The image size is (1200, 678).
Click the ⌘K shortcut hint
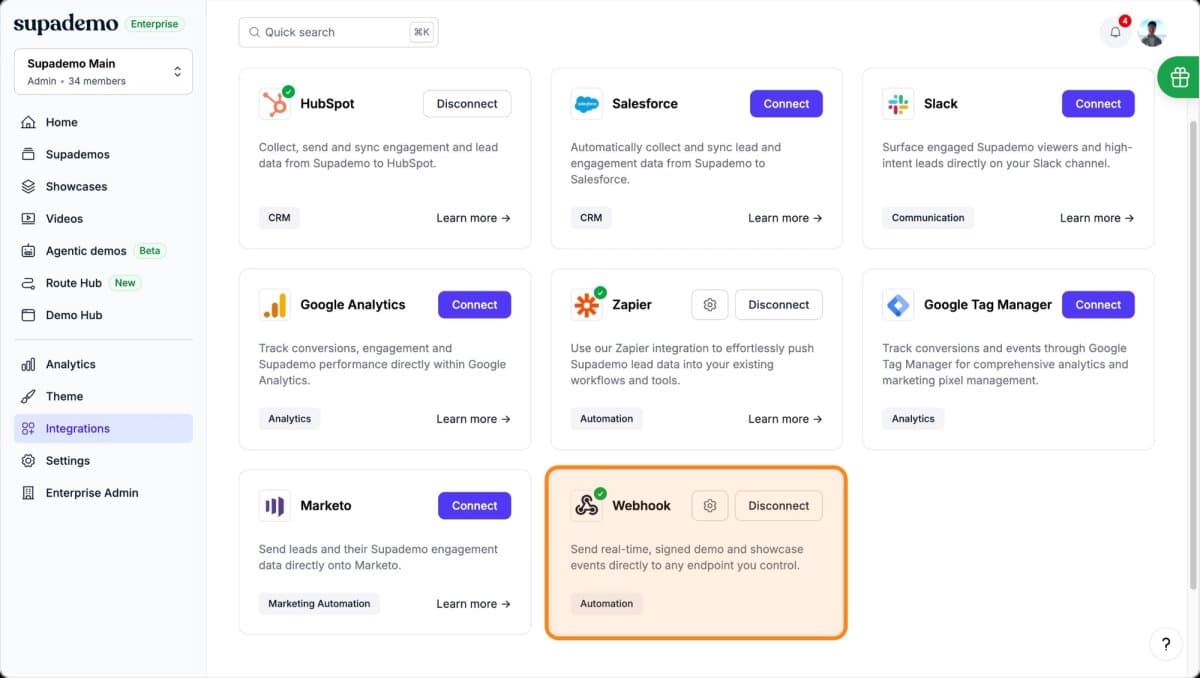421,32
